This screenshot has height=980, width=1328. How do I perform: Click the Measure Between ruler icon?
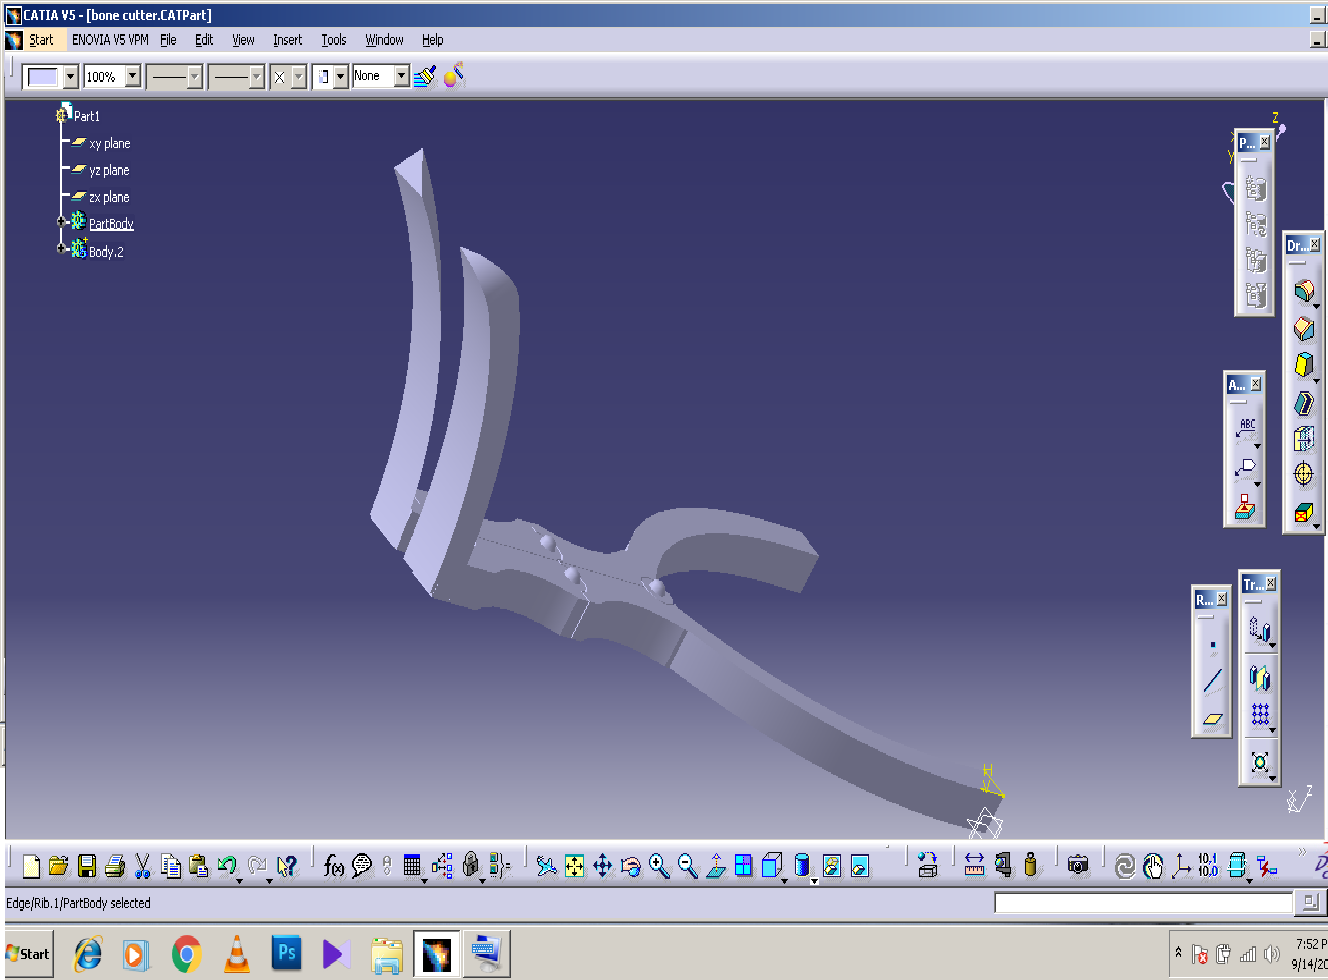(974, 866)
